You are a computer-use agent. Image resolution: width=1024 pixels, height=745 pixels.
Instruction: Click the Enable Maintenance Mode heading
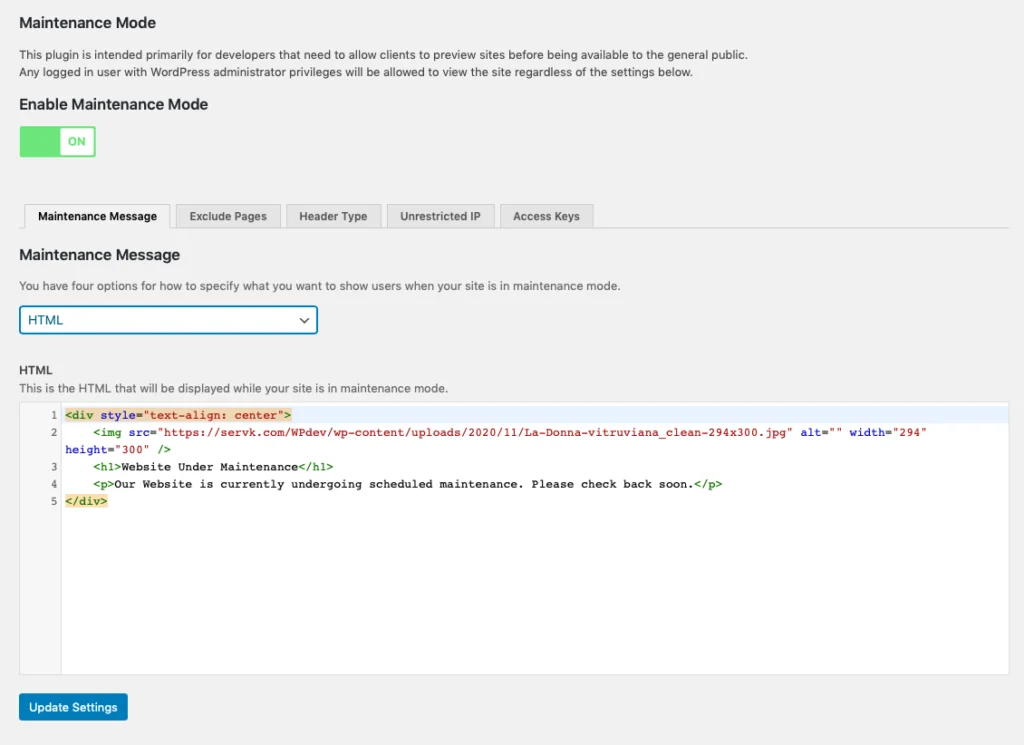coord(114,104)
